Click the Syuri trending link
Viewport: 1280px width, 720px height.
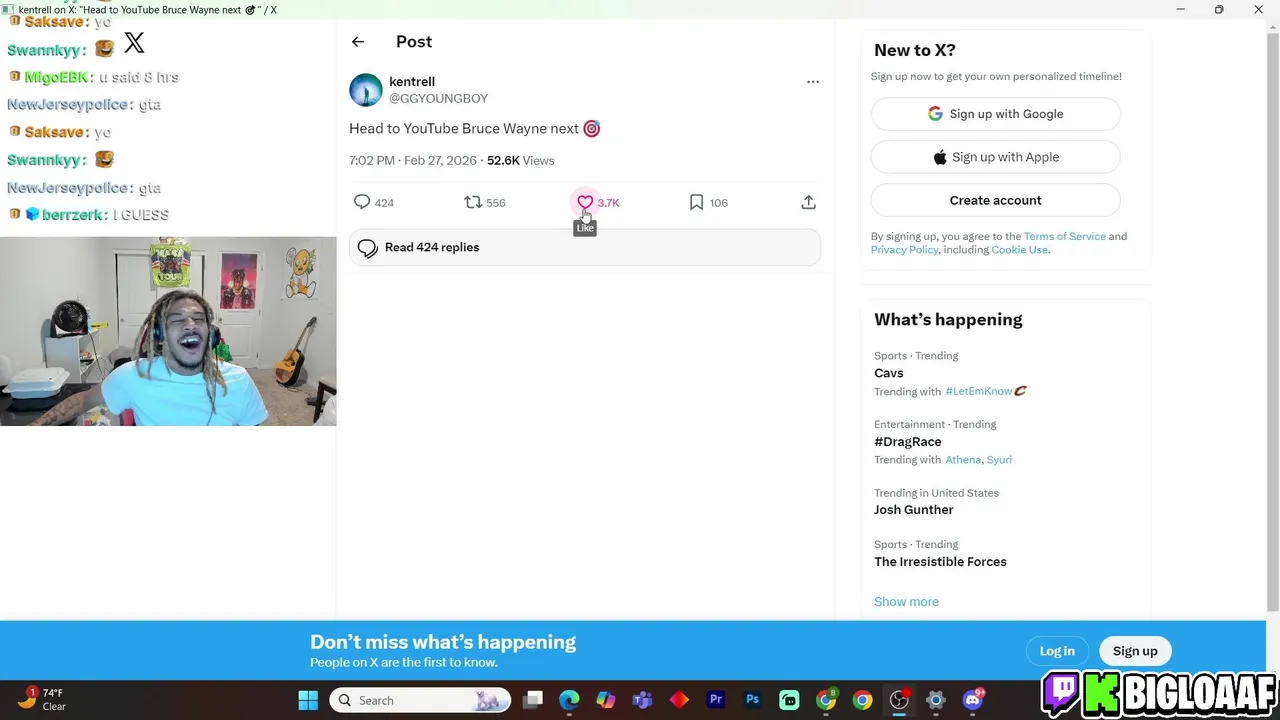click(x=999, y=459)
